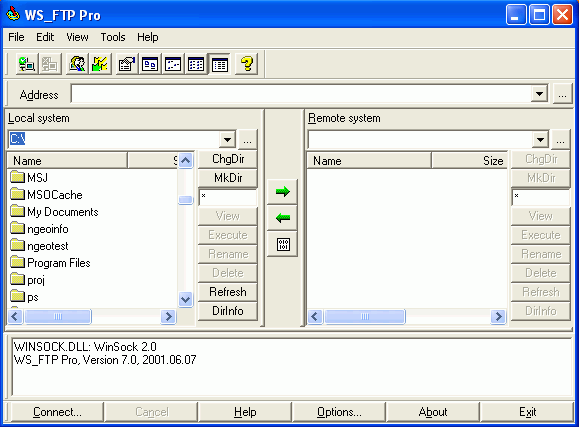The image size is (579, 427).
Task: Open the Options properties toolbar icon
Action: point(127,64)
